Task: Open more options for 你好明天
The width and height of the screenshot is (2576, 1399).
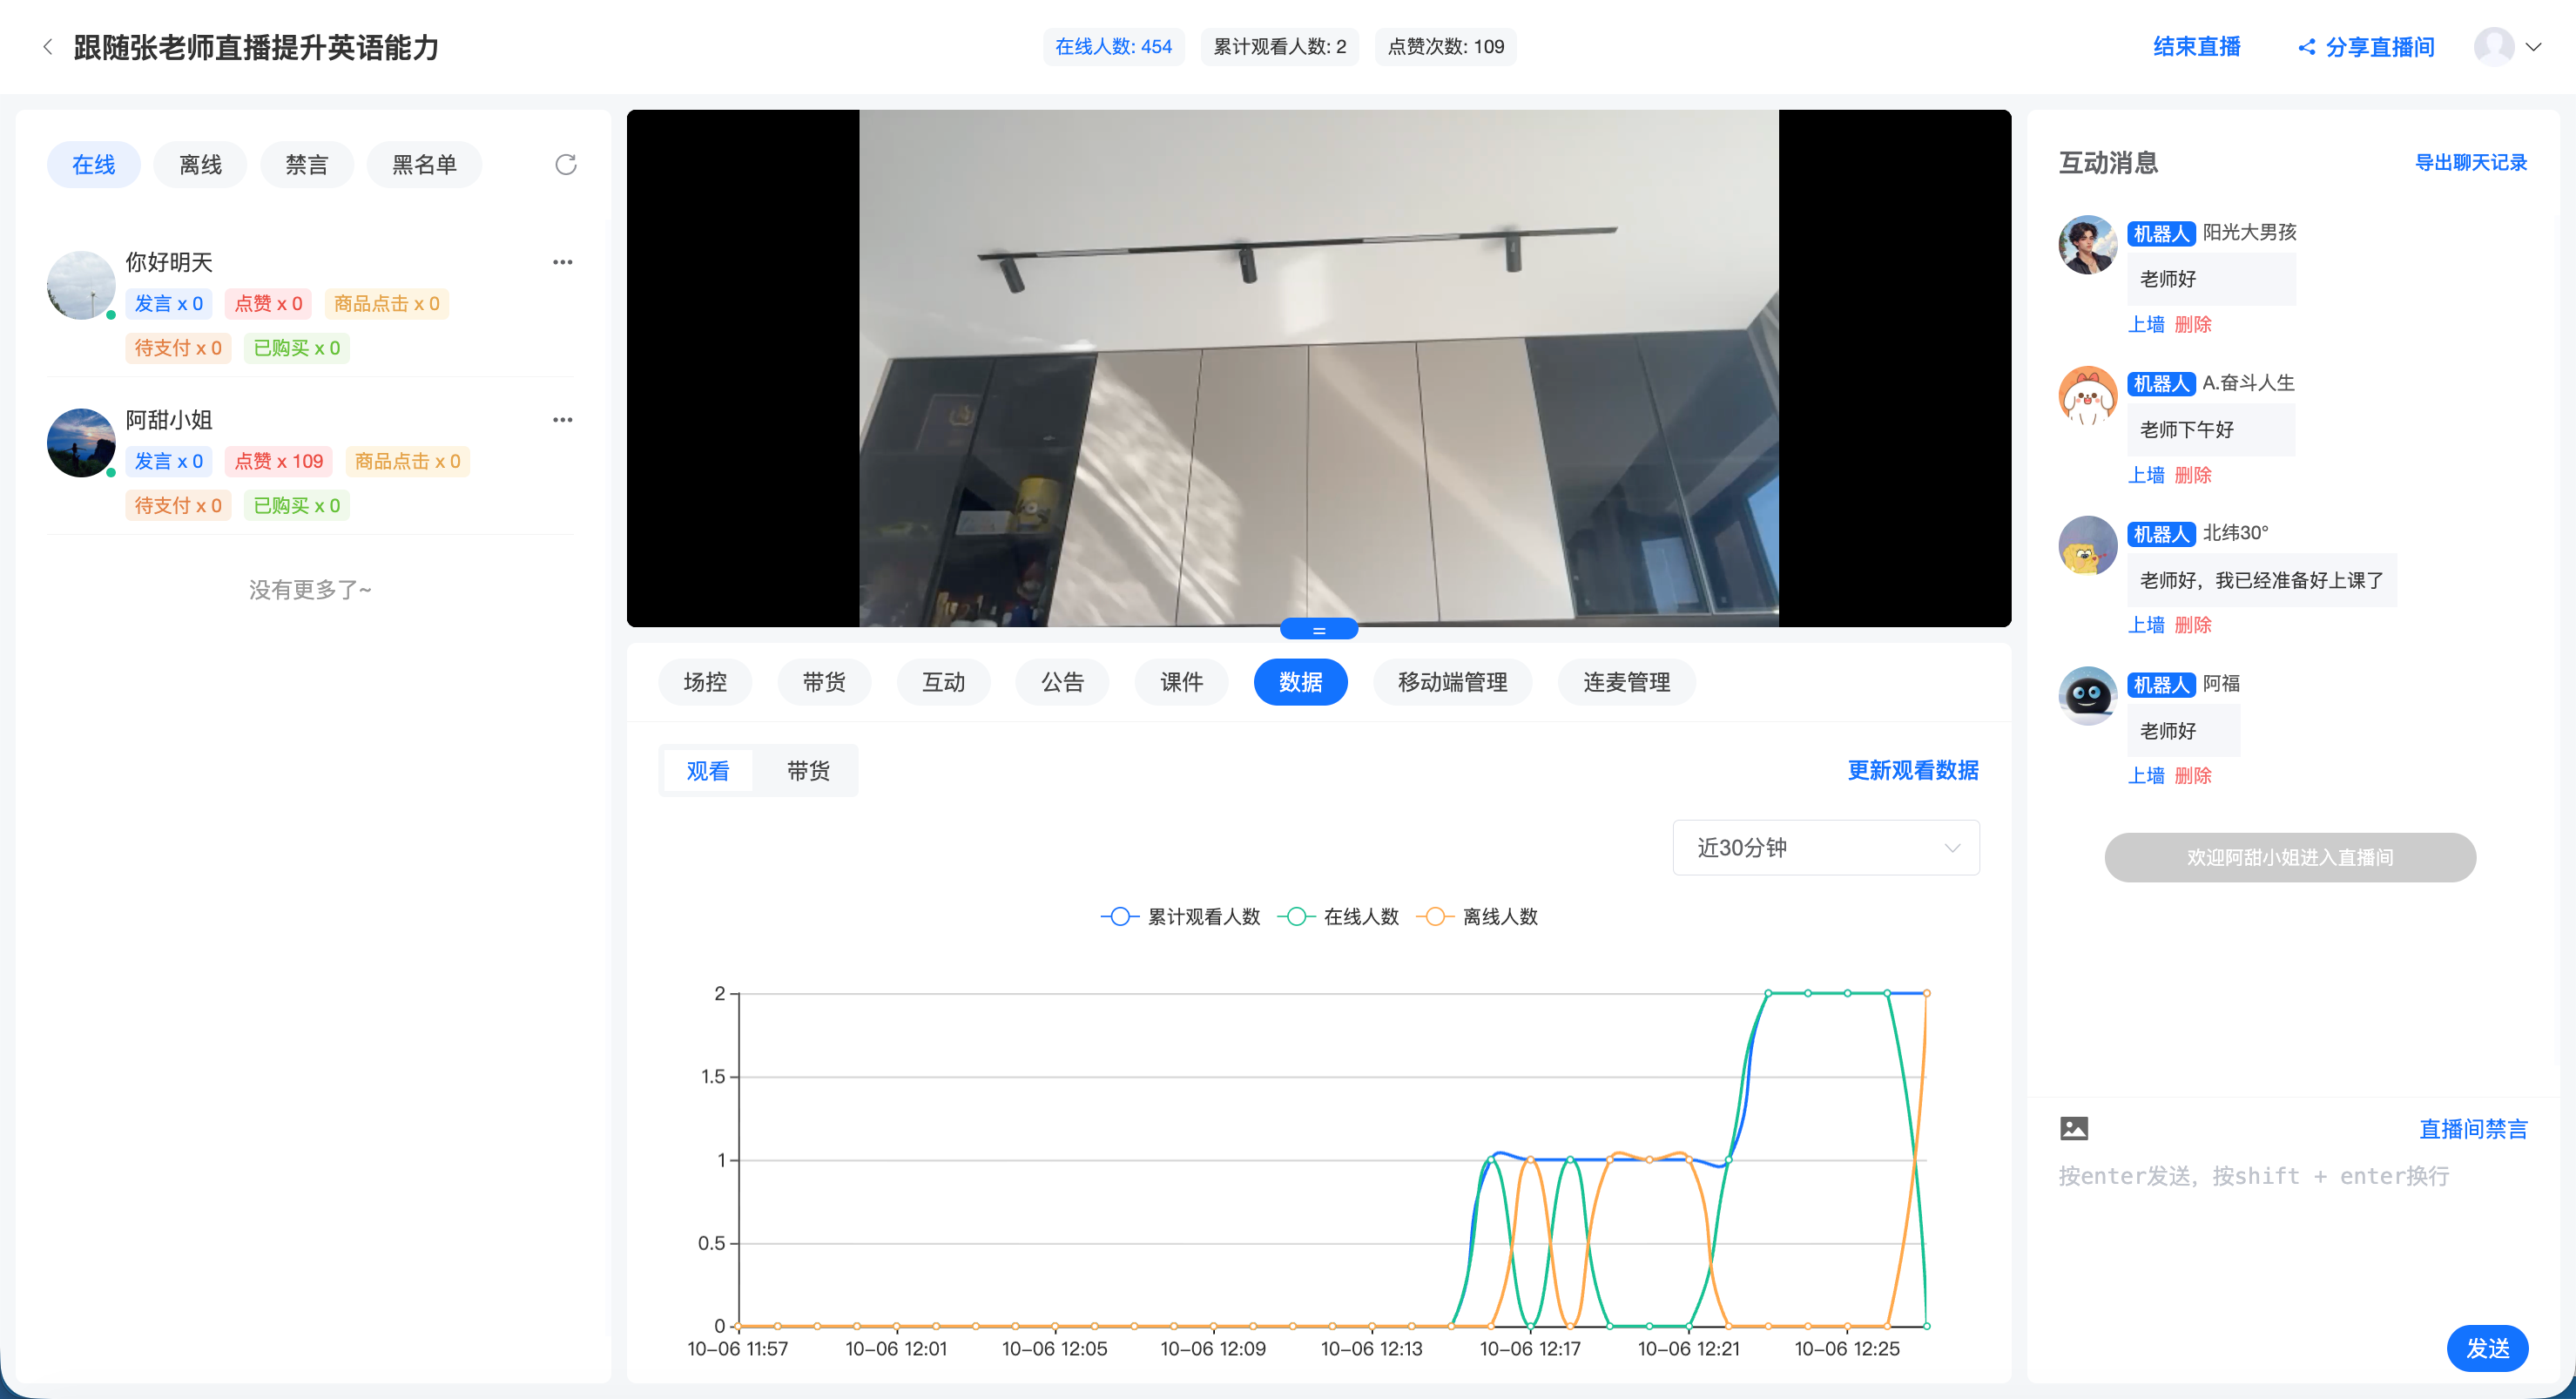Action: 563,262
